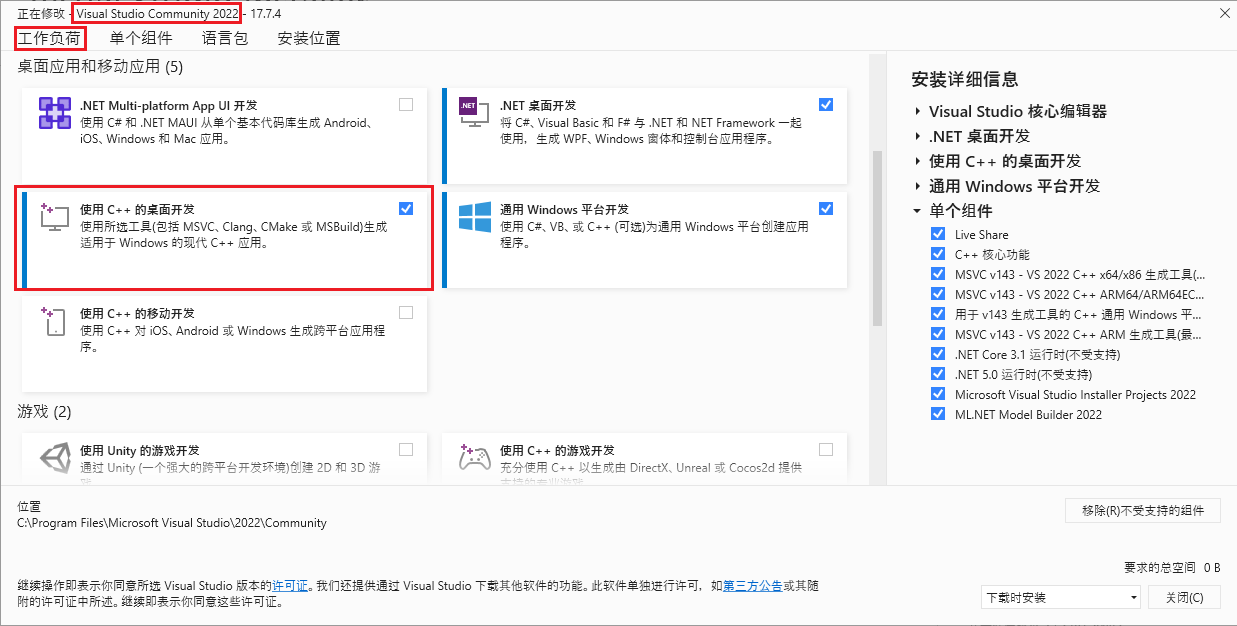Open the 下载时安装 dropdown

[x=1060, y=597]
